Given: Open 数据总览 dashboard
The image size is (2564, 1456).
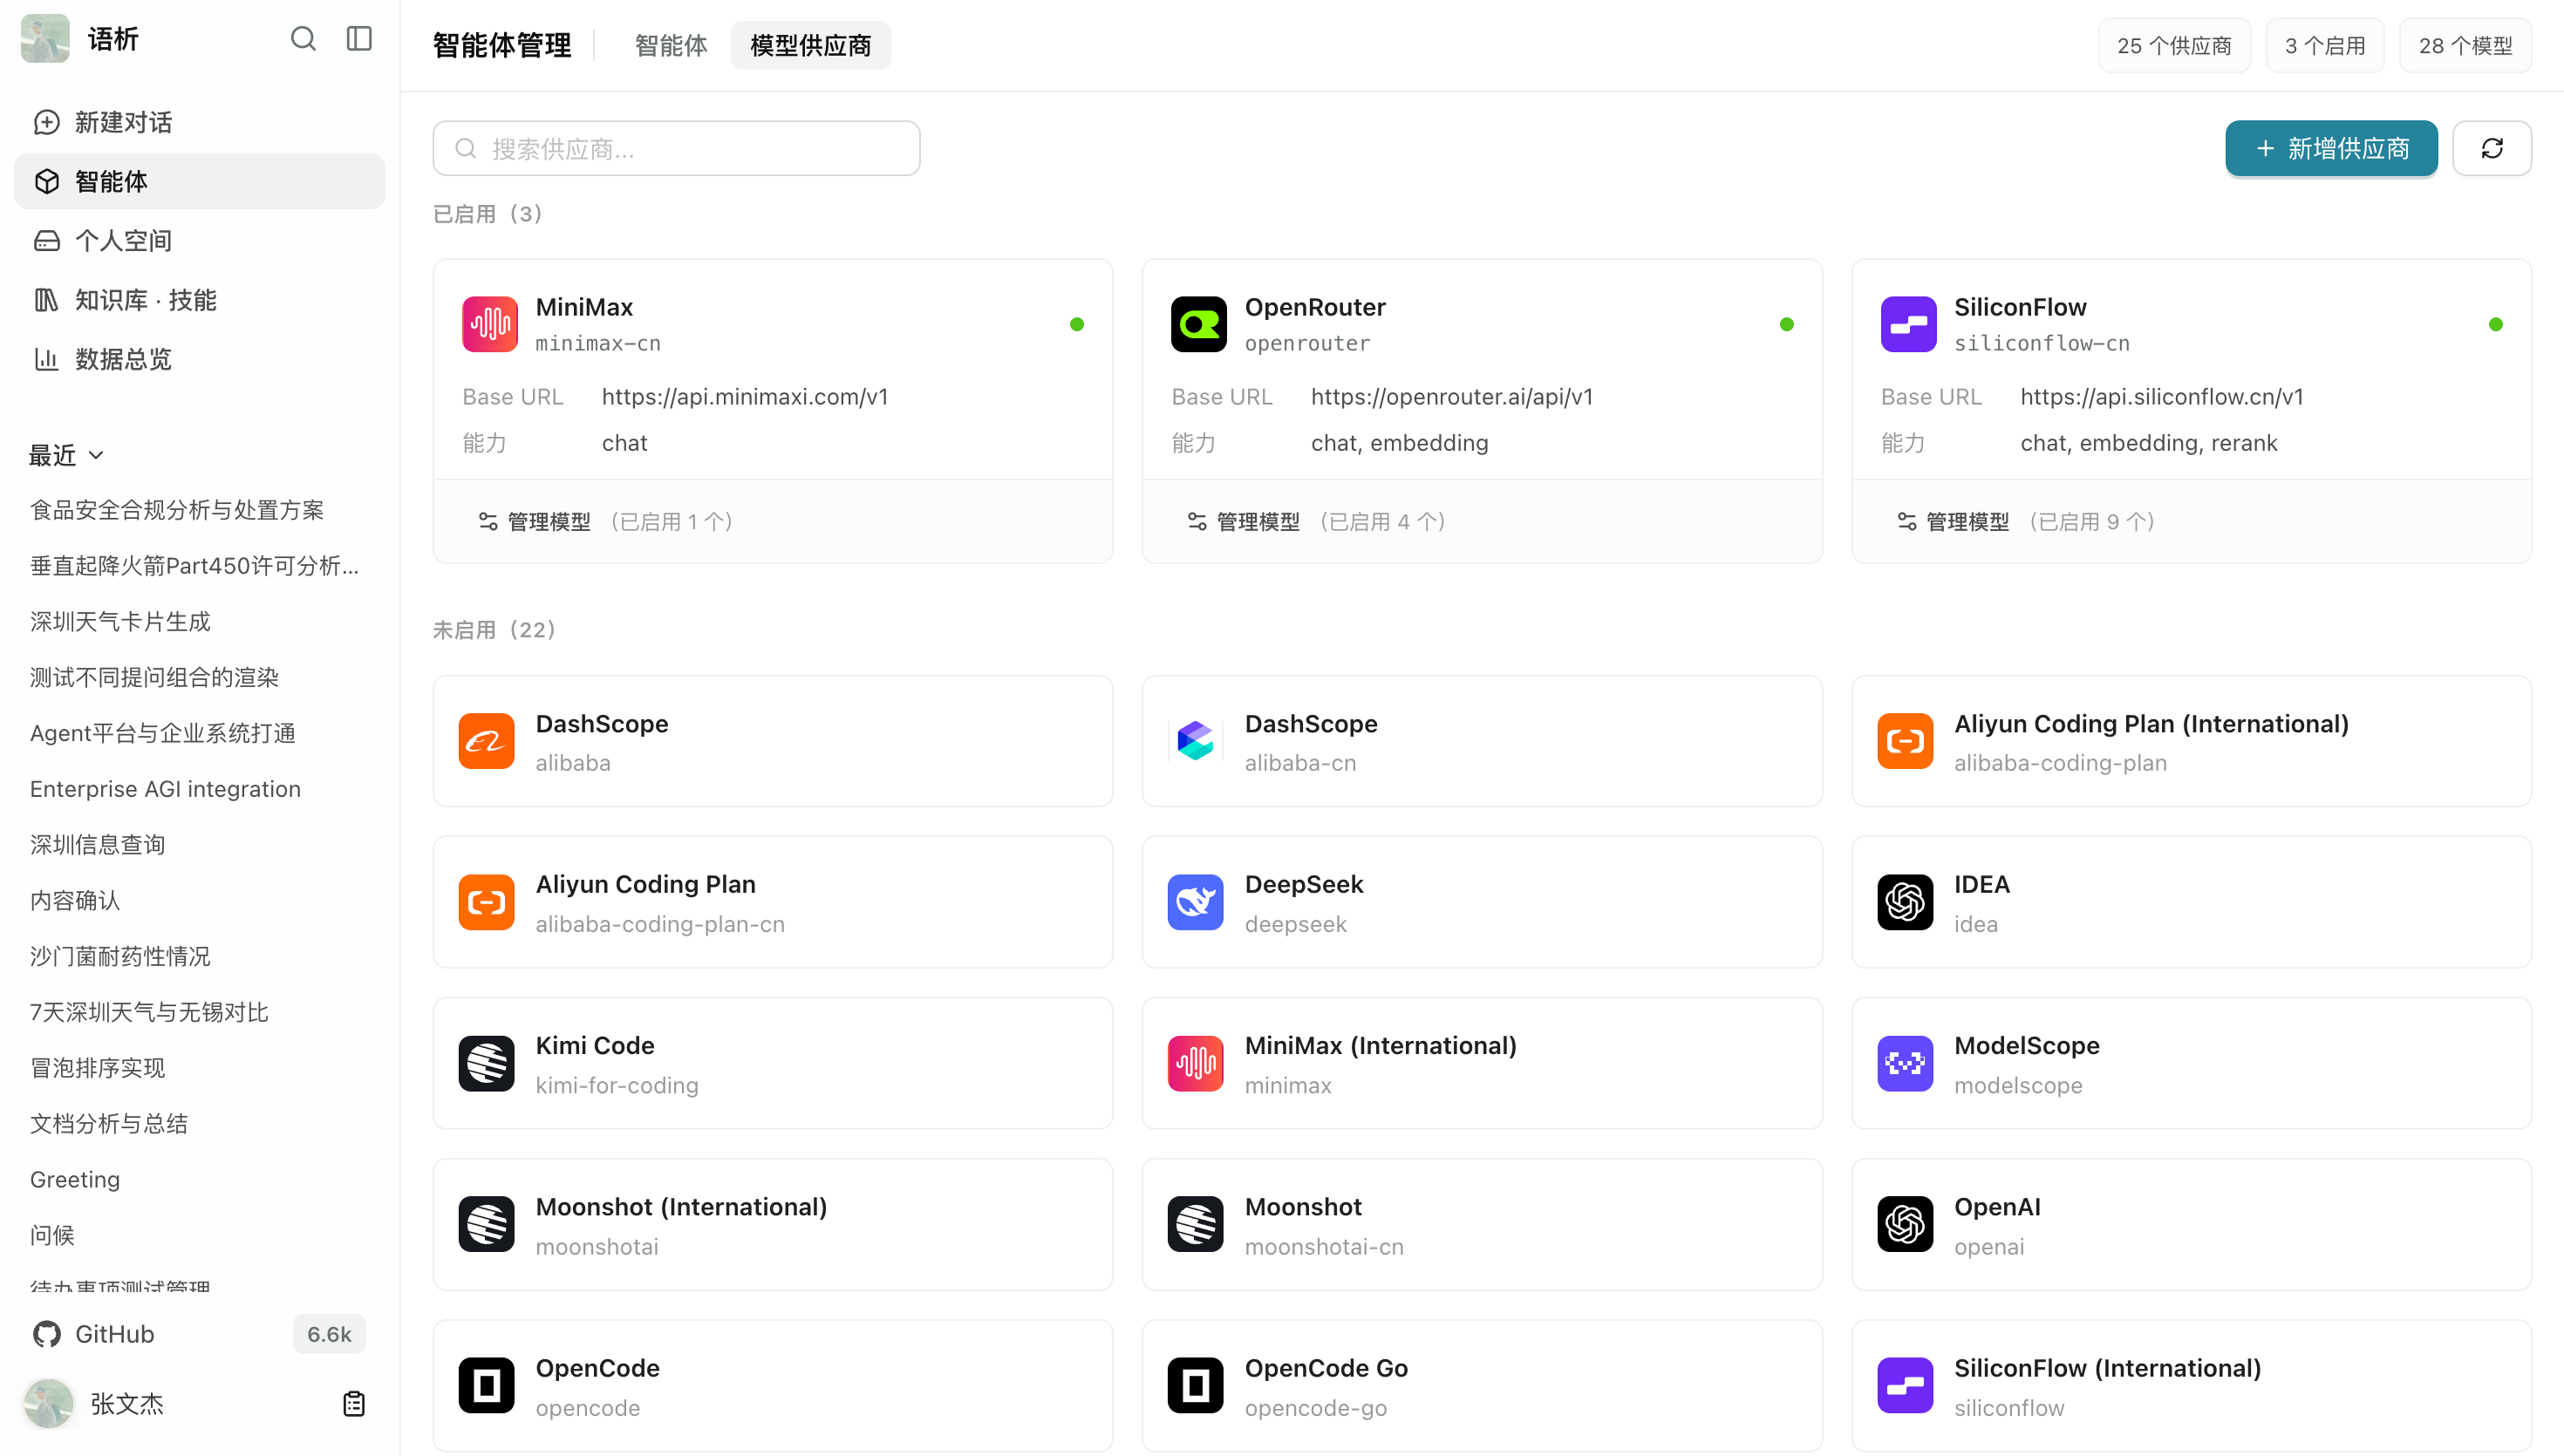Looking at the screenshot, I should [x=199, y=359].
